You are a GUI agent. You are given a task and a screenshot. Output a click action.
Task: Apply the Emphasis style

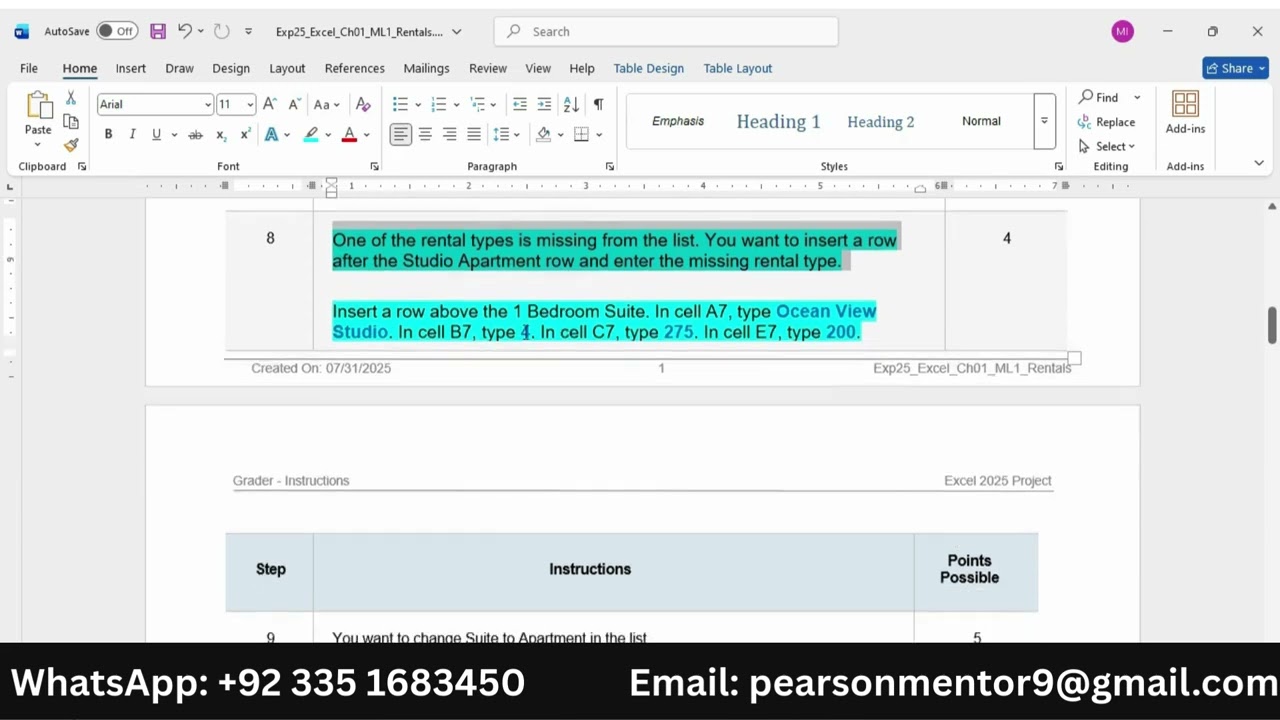click(678, 121)
